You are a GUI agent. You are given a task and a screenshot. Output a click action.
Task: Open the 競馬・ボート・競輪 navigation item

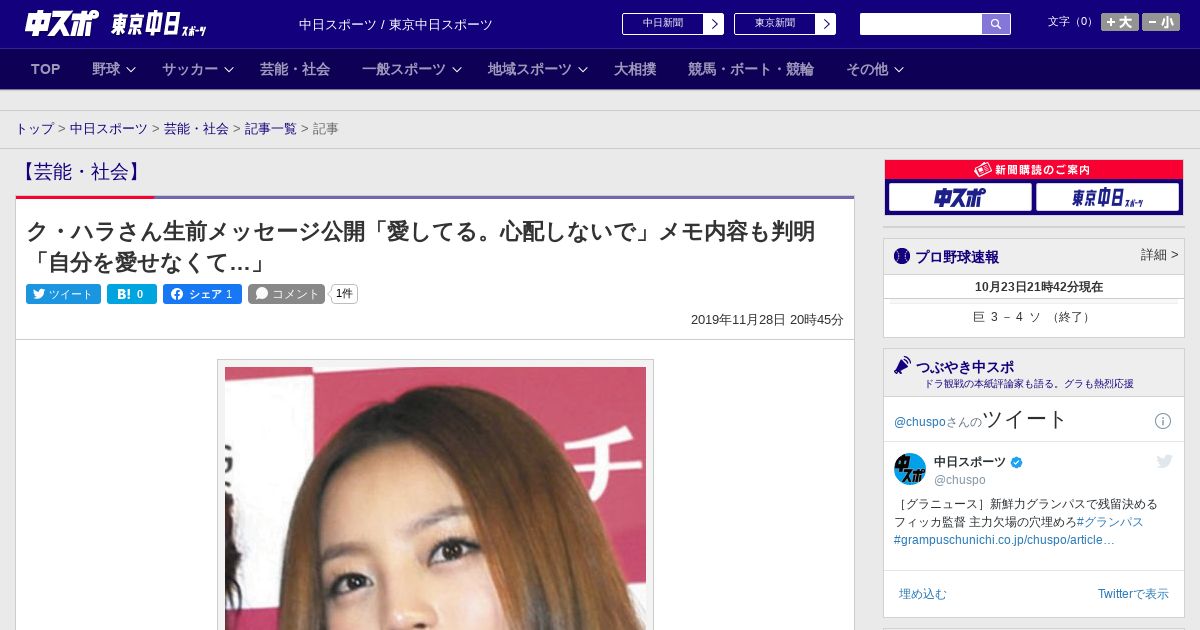751,69
